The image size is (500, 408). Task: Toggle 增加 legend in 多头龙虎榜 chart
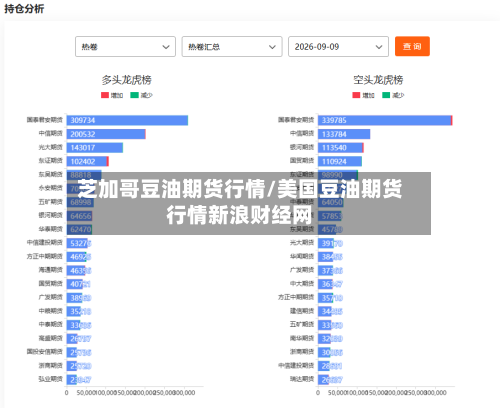pyautogui.click(x=112, y=95)
